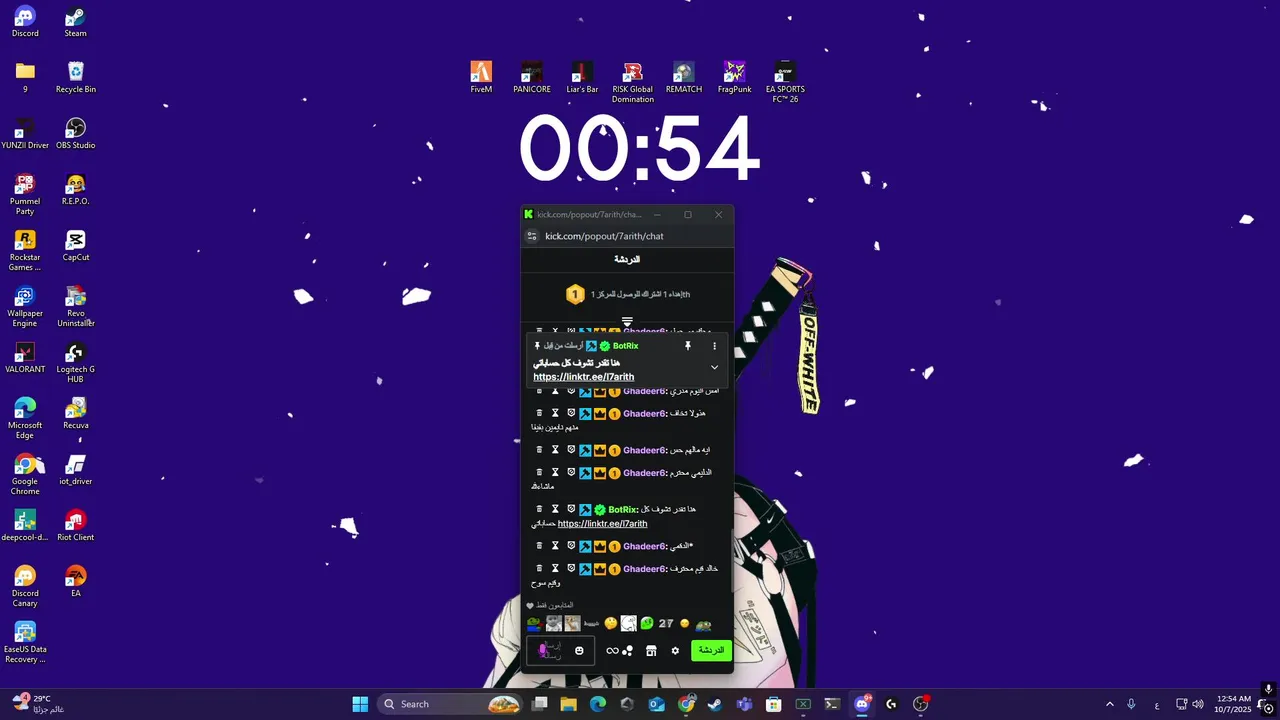Delete the last Ghadeer6 message with trash icon
This screenshot has height=720, width=1280.
pos(540,568)
